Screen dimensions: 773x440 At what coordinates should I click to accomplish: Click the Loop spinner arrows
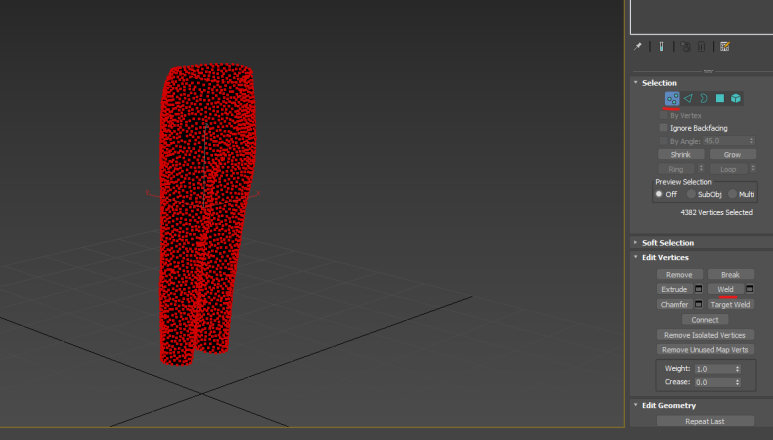tap(753, 169)
